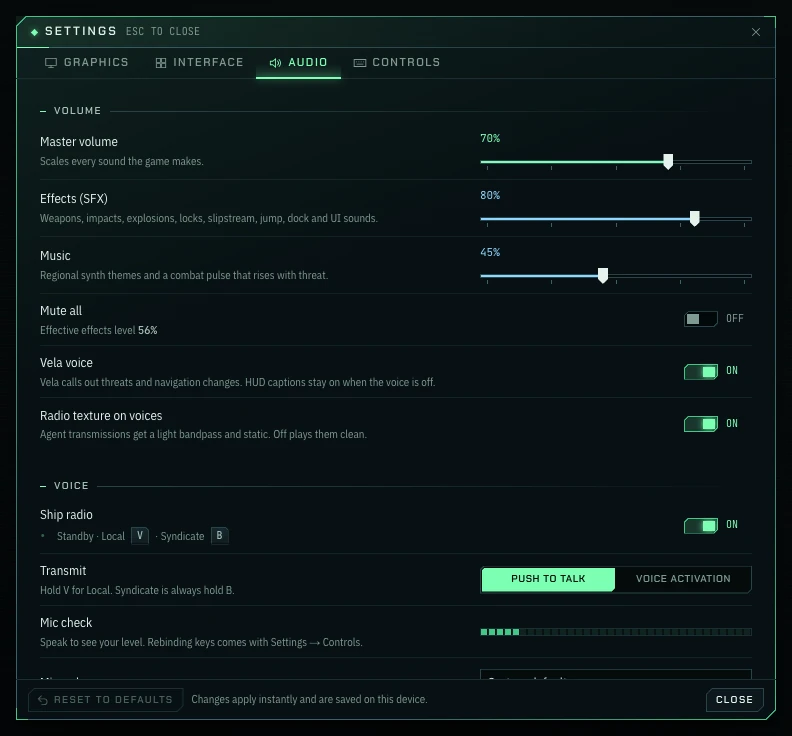The height and width of the screenshot is (736, 792).
Task: Click the Master volume slider handle
Action: click(x=668, y=162)
